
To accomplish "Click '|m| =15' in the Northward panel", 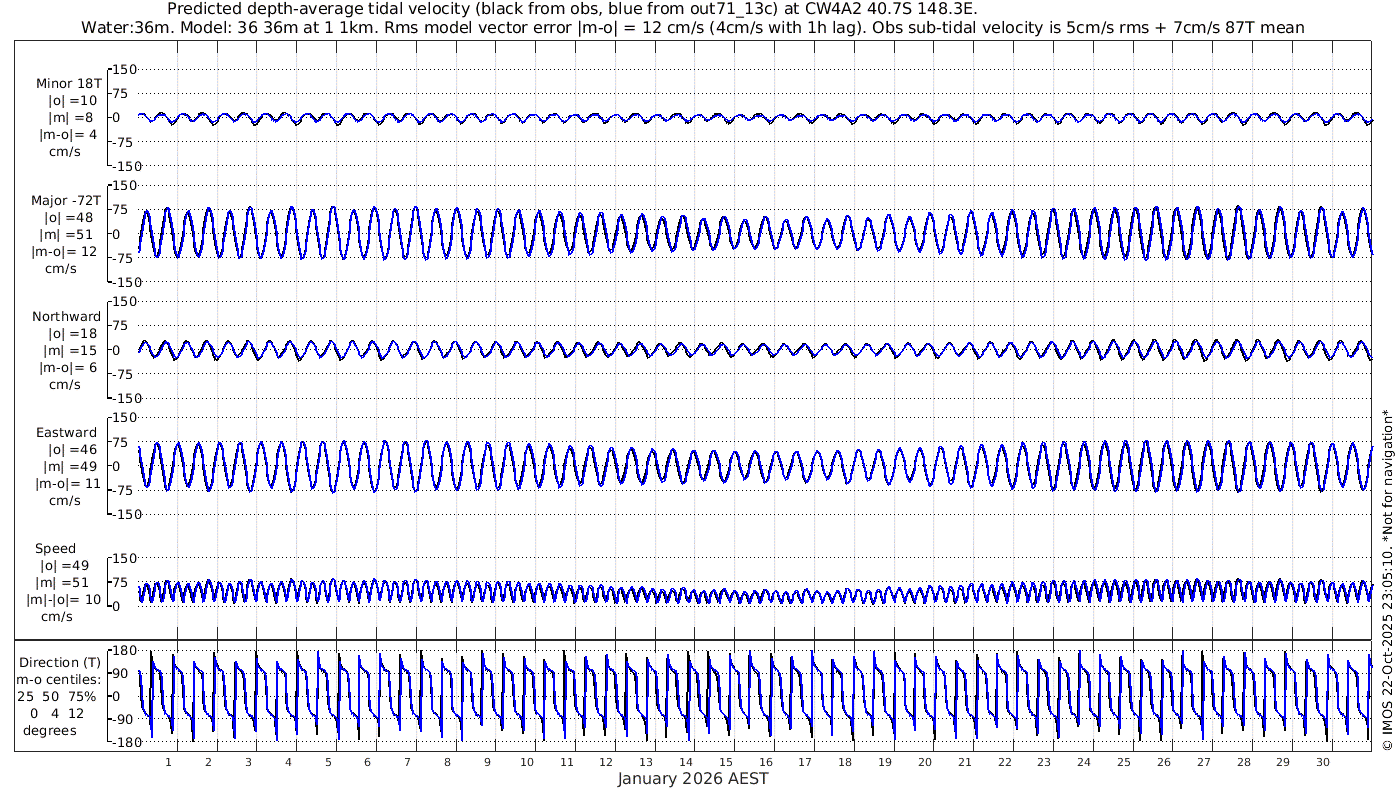I will pos(71,351).
